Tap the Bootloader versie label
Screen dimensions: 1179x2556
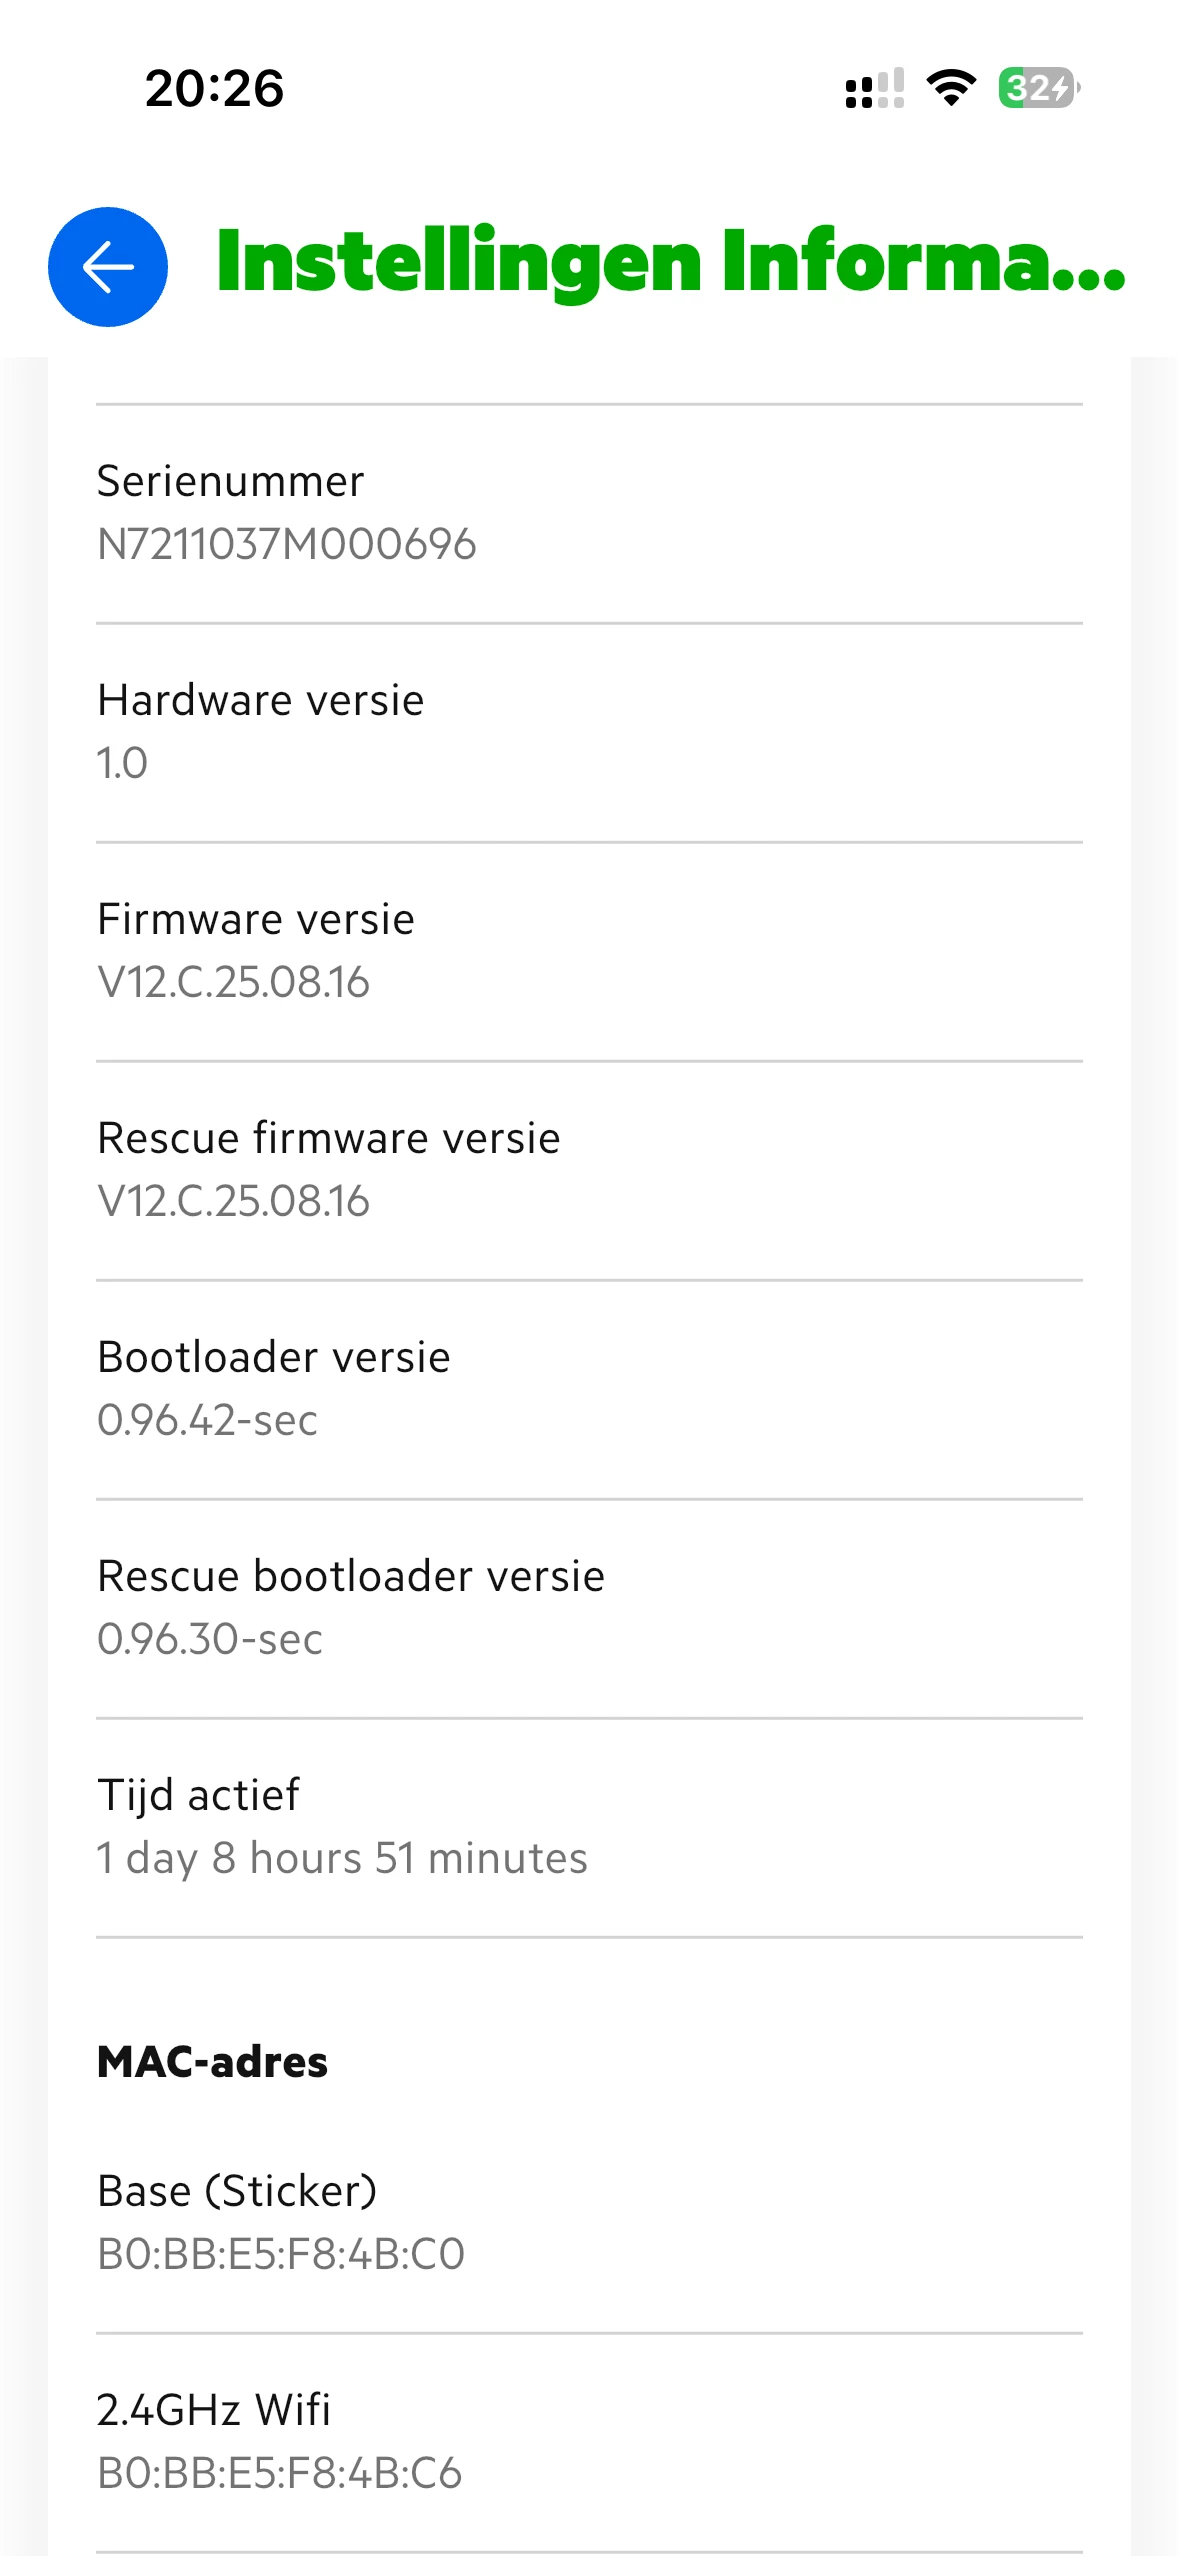(x=274, y=1357)
